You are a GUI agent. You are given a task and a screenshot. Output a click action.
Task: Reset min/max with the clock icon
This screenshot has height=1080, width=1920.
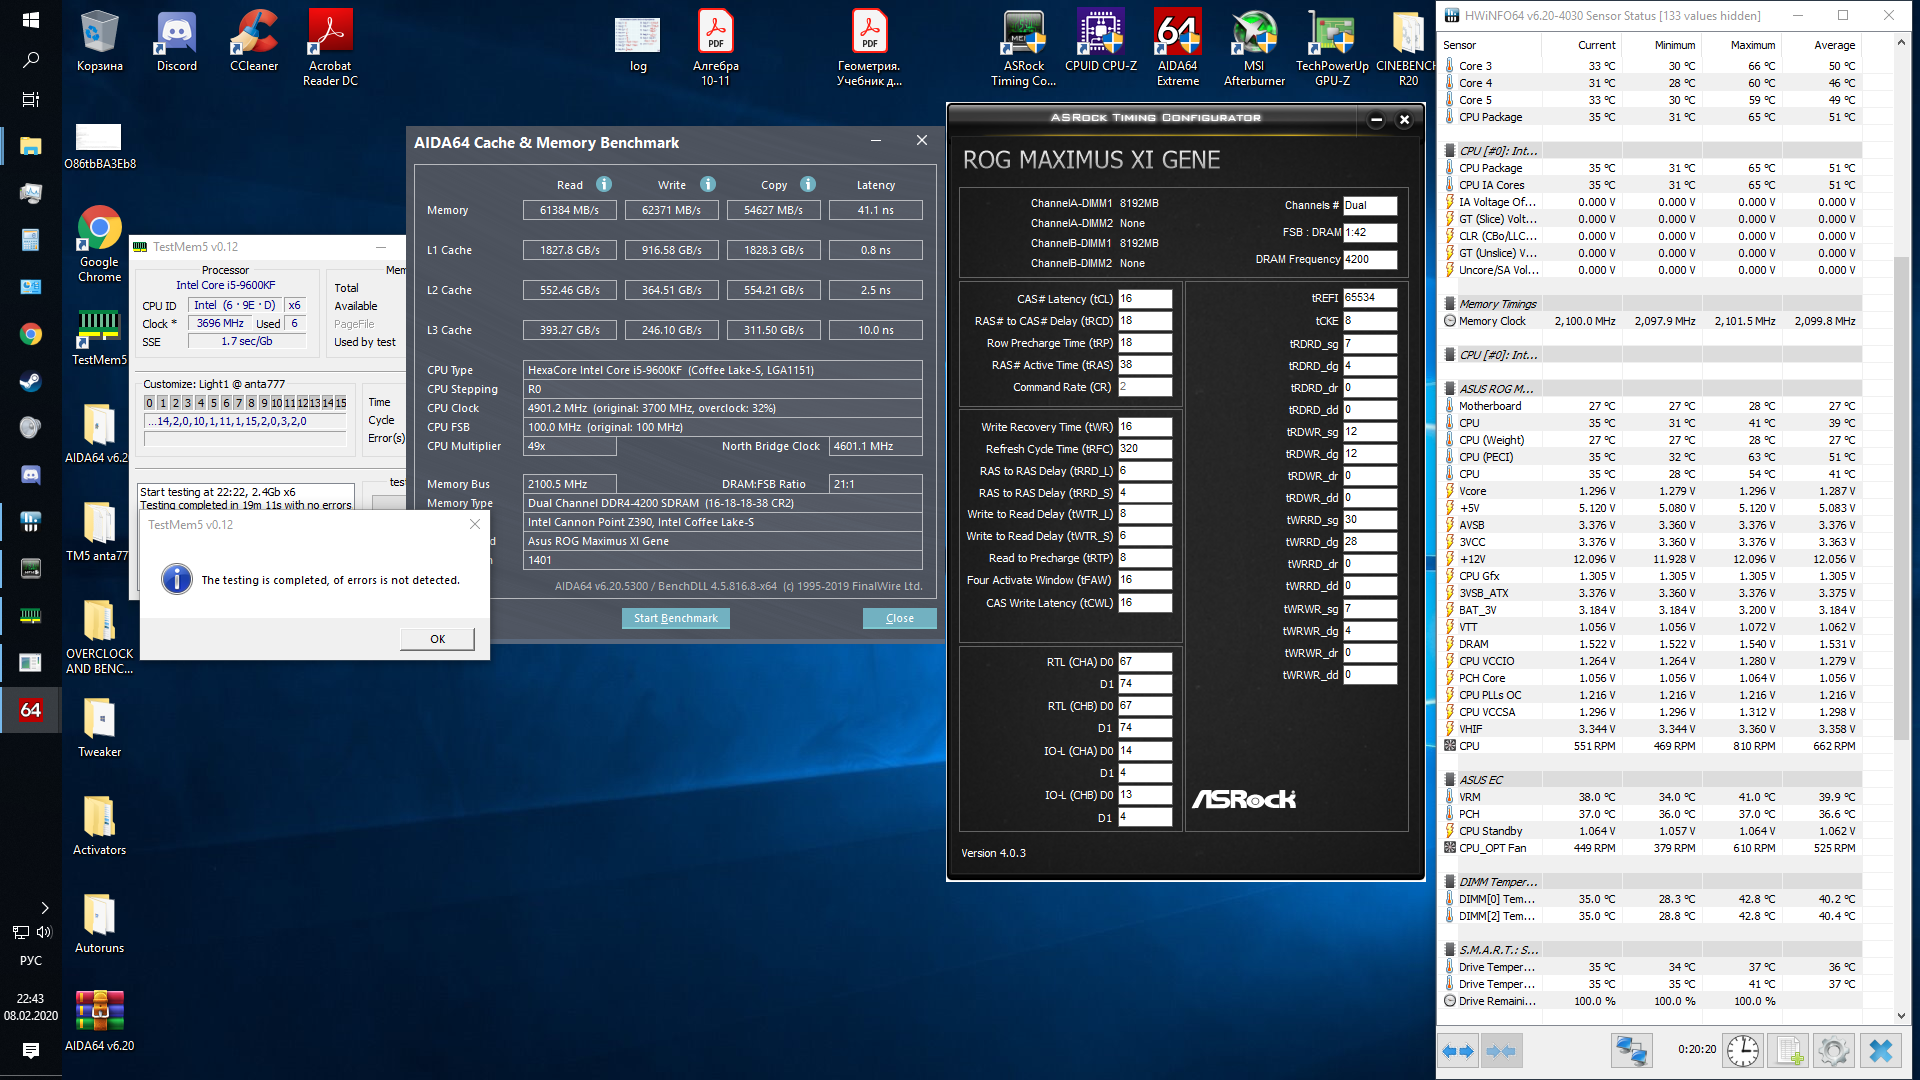click(1742, 1051)
